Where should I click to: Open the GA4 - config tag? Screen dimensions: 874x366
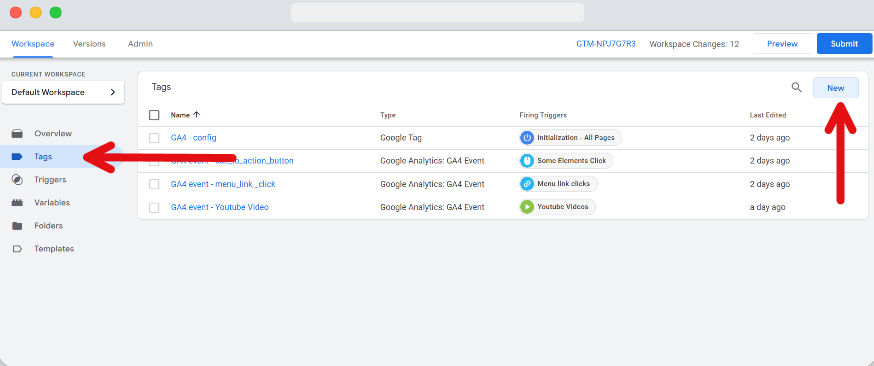[193, 138]
